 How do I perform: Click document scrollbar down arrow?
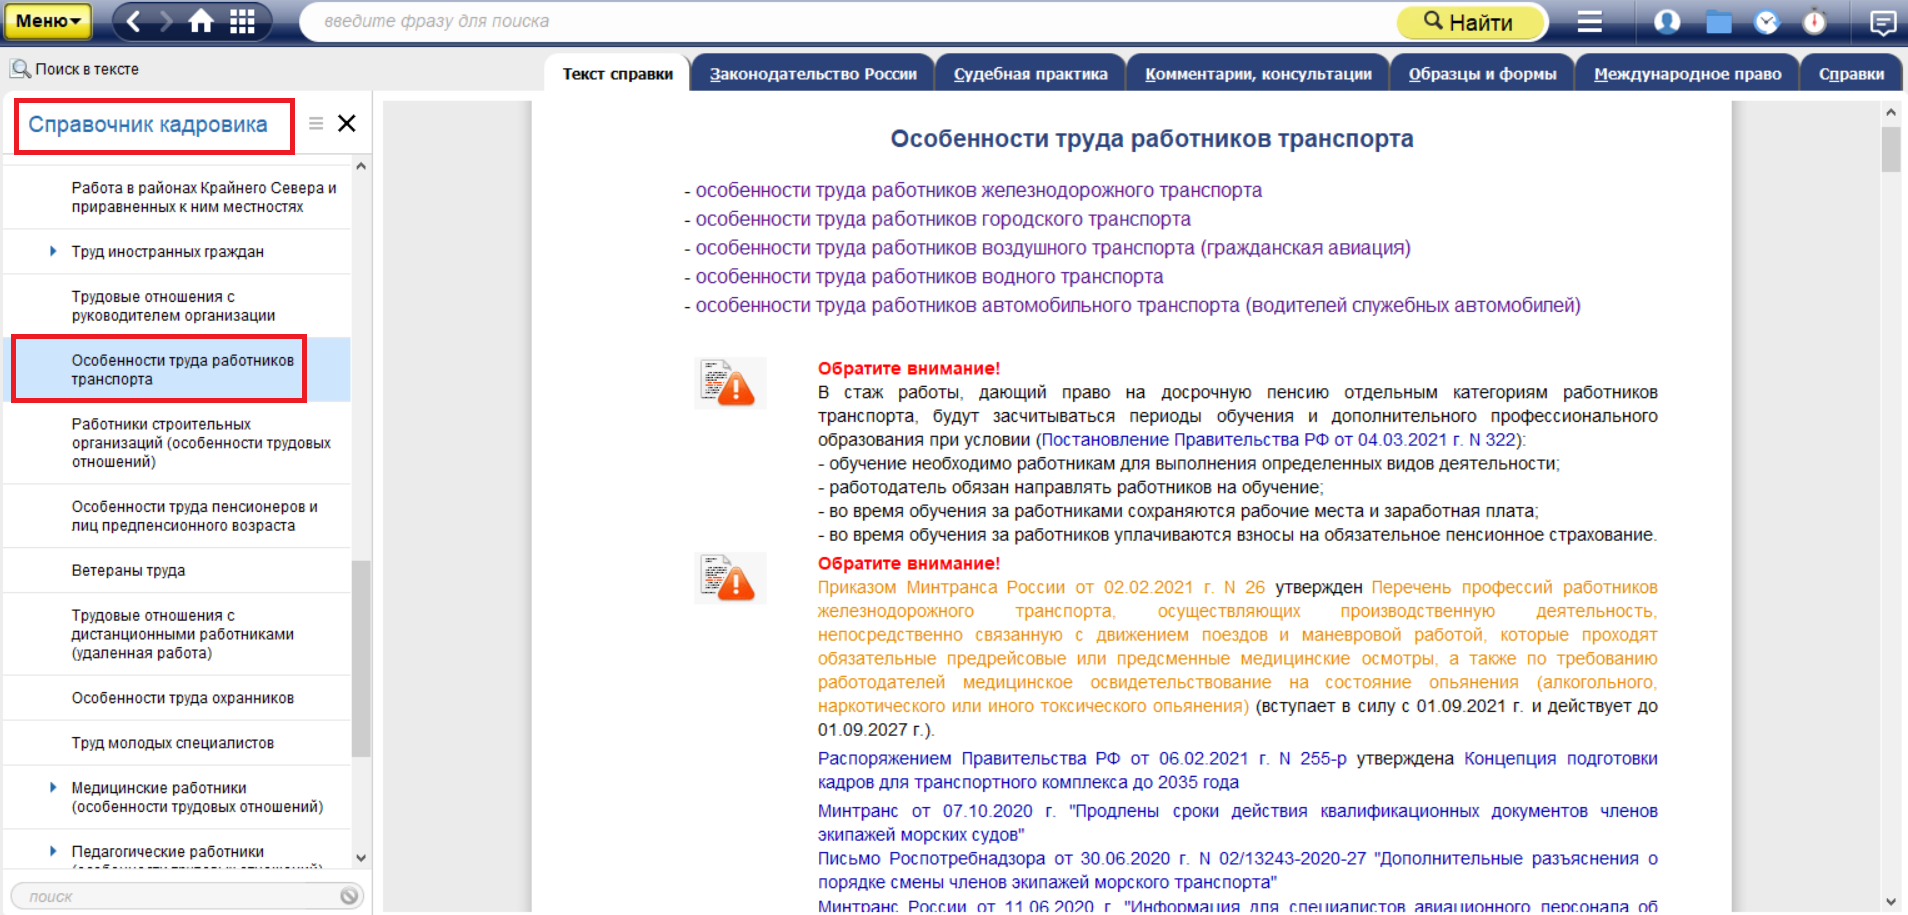pyautogui.click(x=1890, y=902)
